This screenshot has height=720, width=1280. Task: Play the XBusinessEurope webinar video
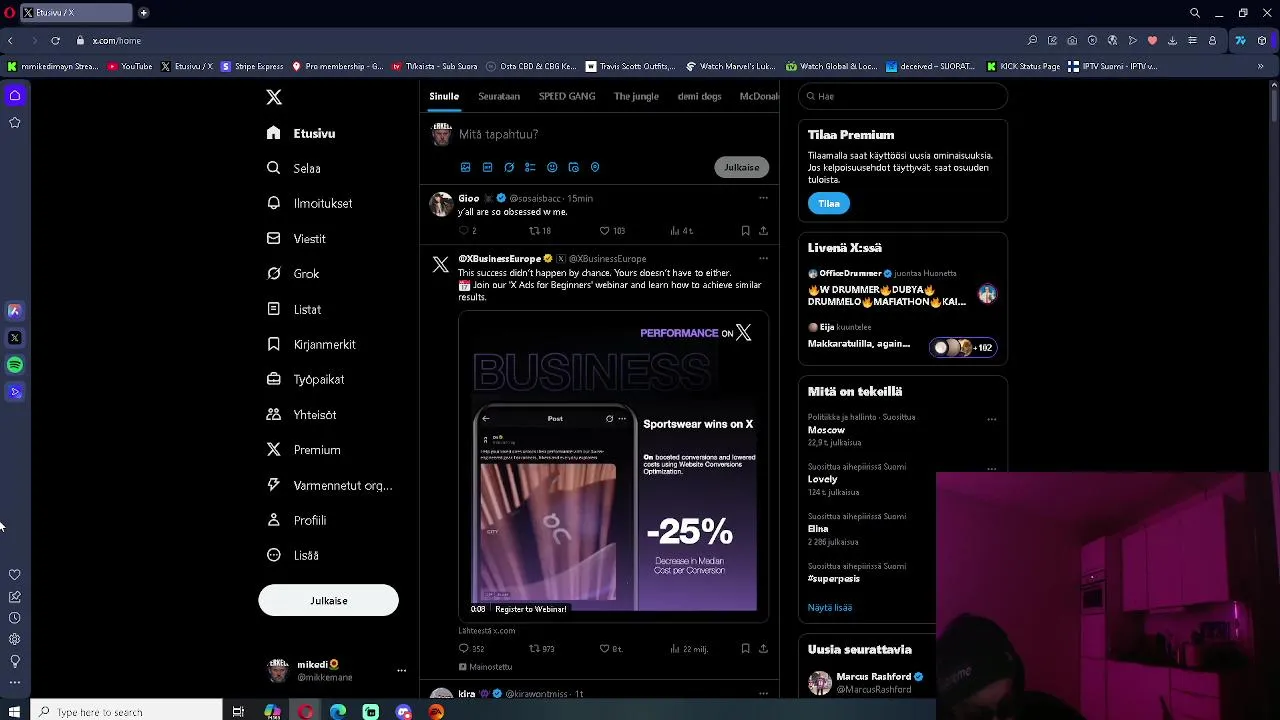click(x=613, y=465)
